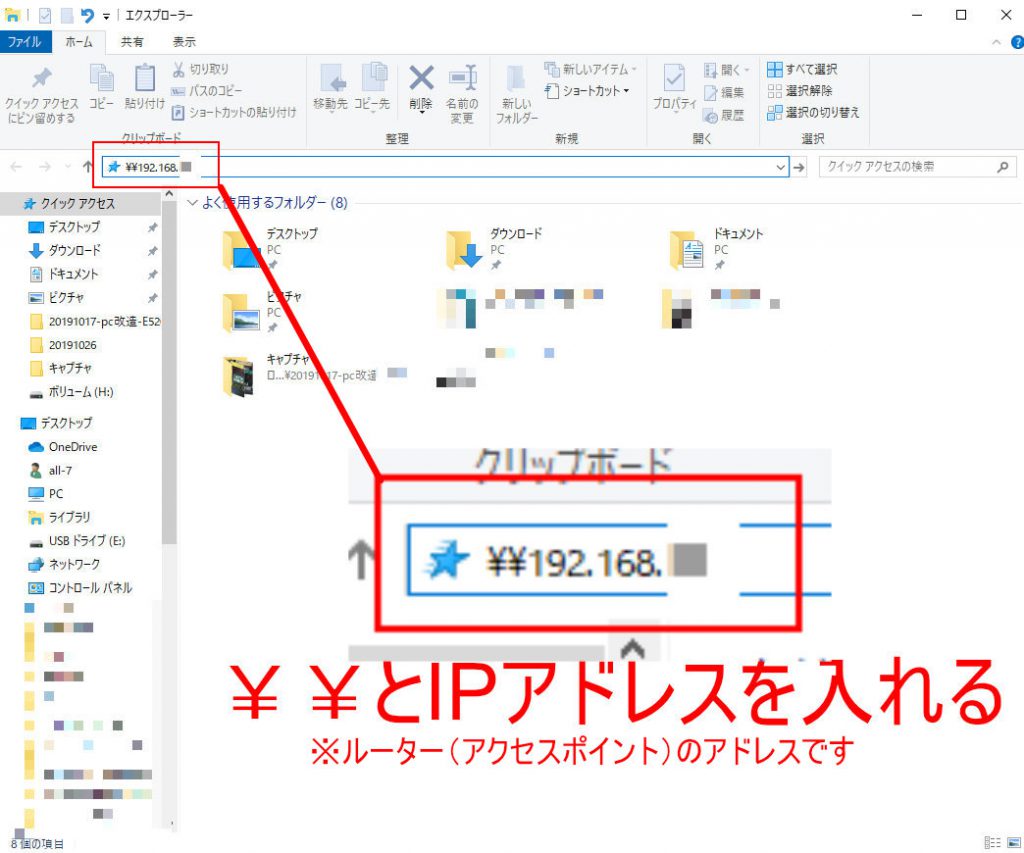Image resolution: width=1024 pixels, height=853 pixels.
Task: Collapse the frequently used folders group
Action: (193, 203)
